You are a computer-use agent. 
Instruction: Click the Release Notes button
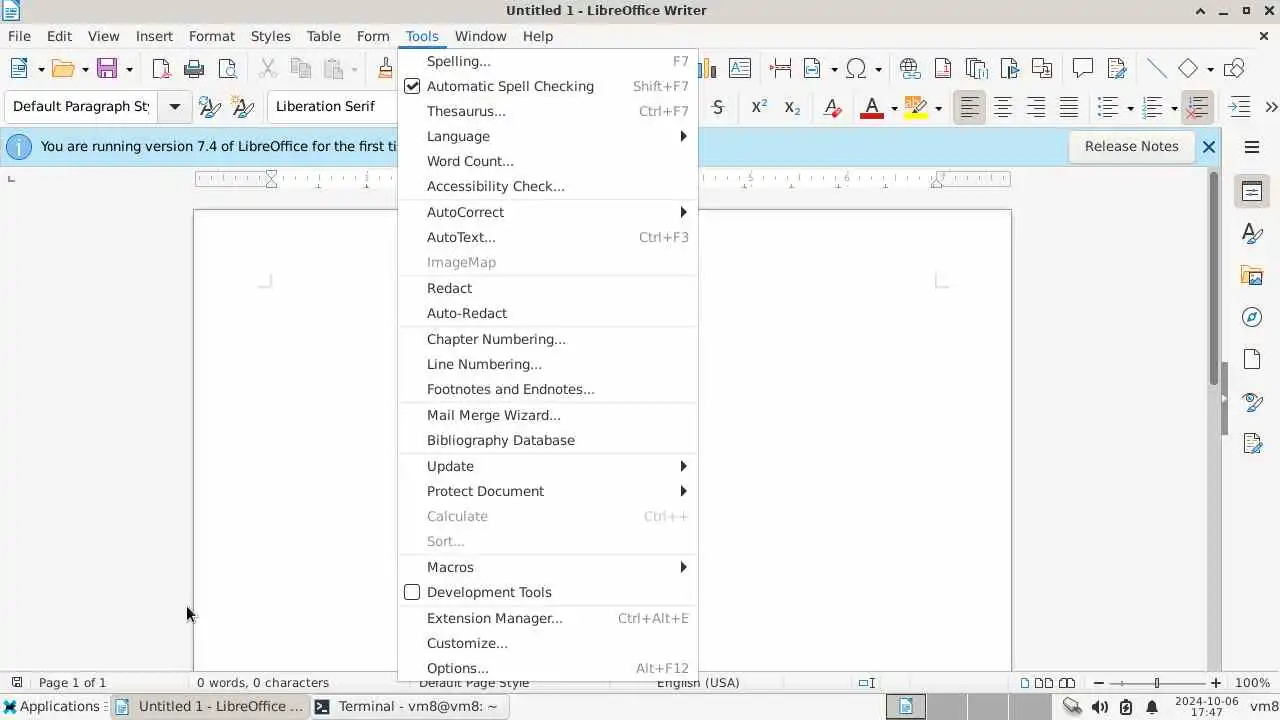point(1131,146)
